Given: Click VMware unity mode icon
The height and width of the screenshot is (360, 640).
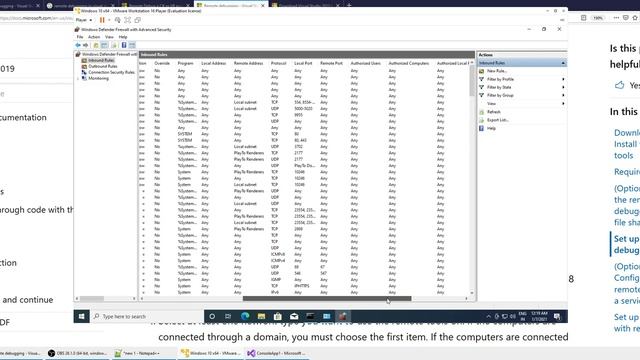Looking at the screenshot, I should click(138, 20).
